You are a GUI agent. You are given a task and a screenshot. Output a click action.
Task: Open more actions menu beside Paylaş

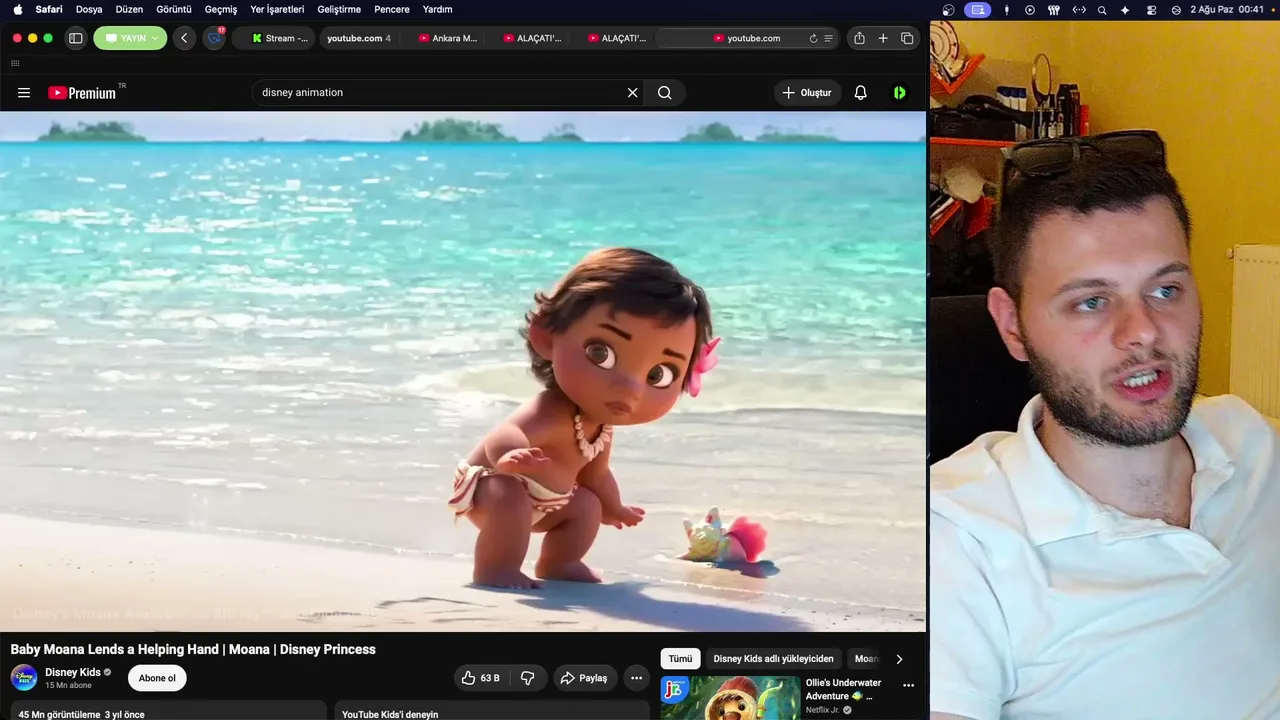point(636,678)
